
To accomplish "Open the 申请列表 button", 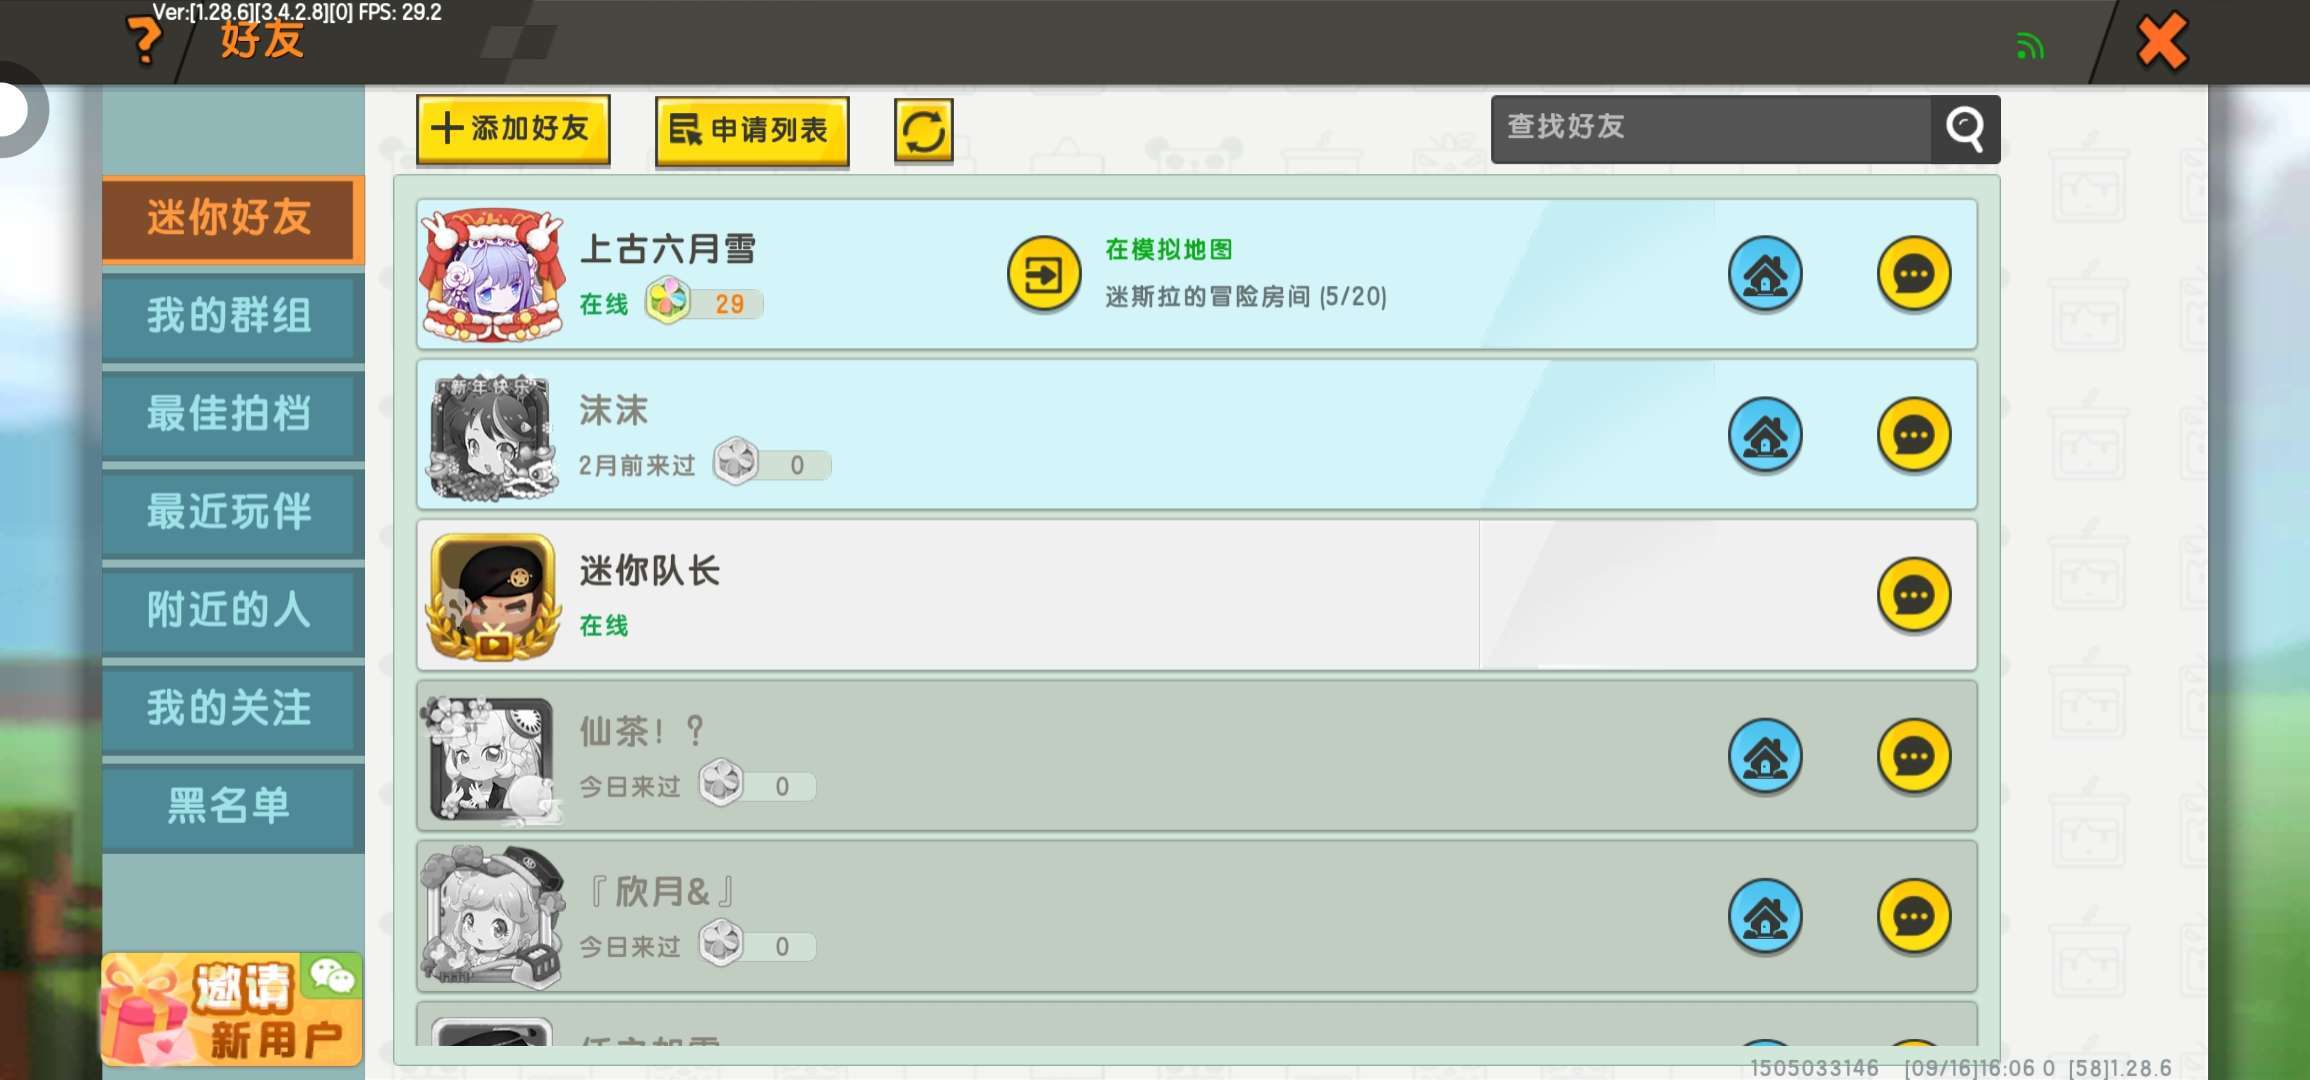I will pos(752,131).
